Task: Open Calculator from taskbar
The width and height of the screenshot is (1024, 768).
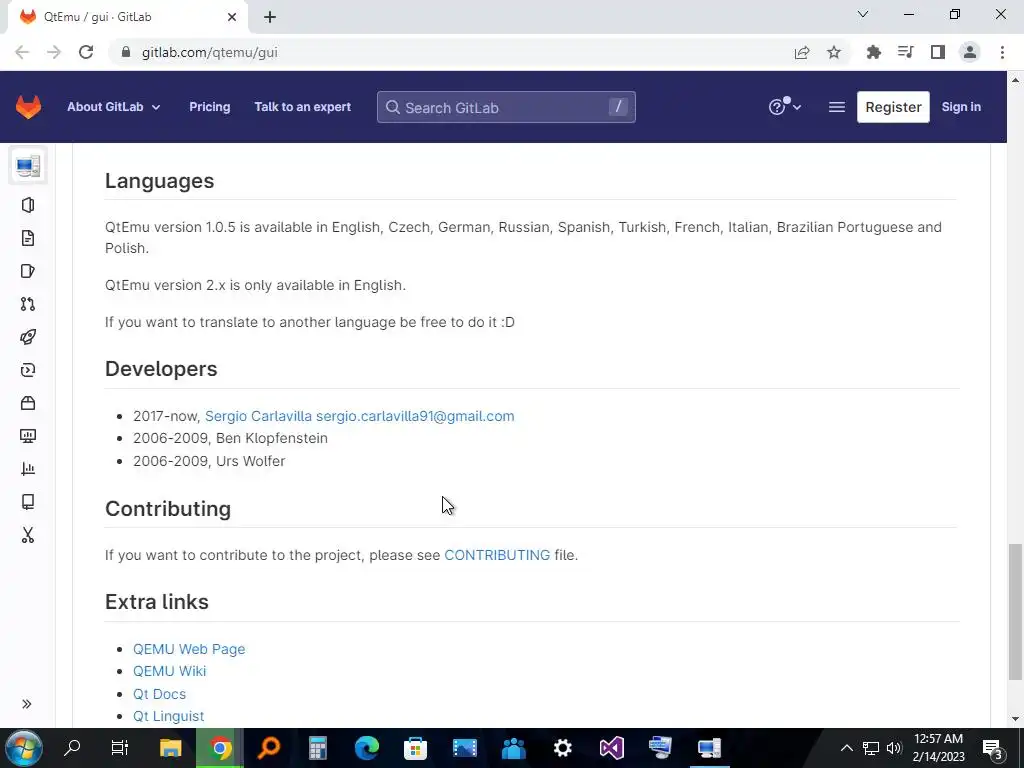Action: (317, 748)
